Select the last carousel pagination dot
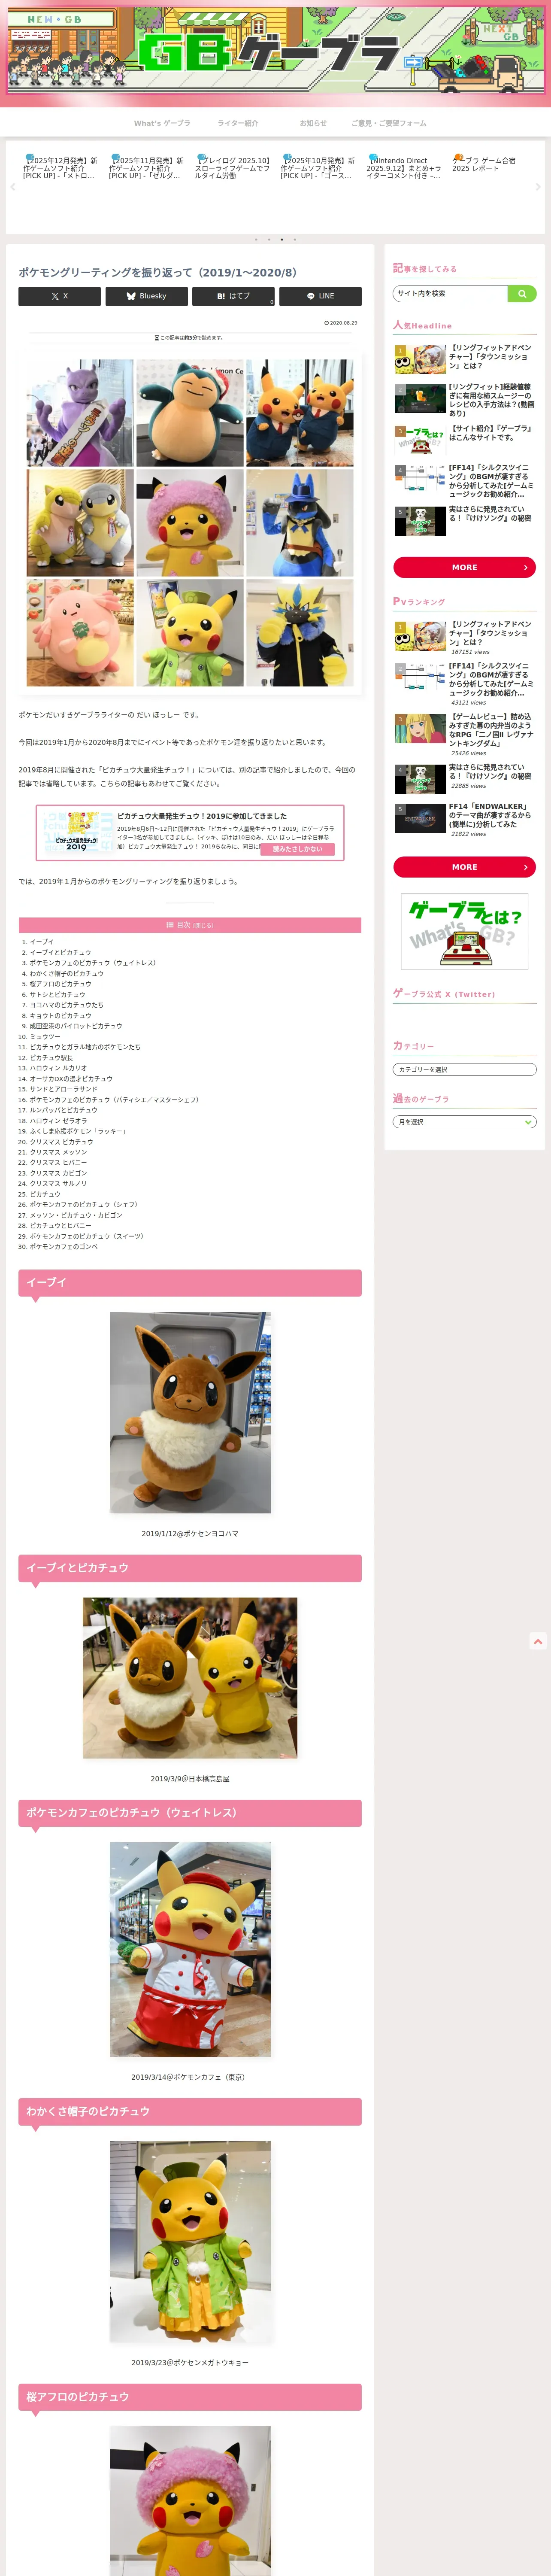 coord(295,240)
